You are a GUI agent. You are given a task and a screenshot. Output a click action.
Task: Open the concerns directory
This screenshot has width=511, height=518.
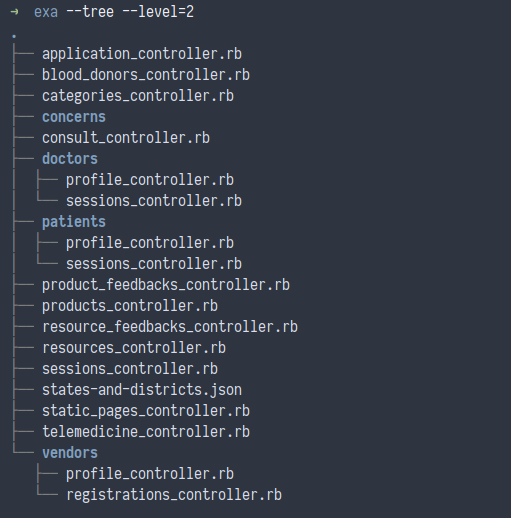point(74,117)
